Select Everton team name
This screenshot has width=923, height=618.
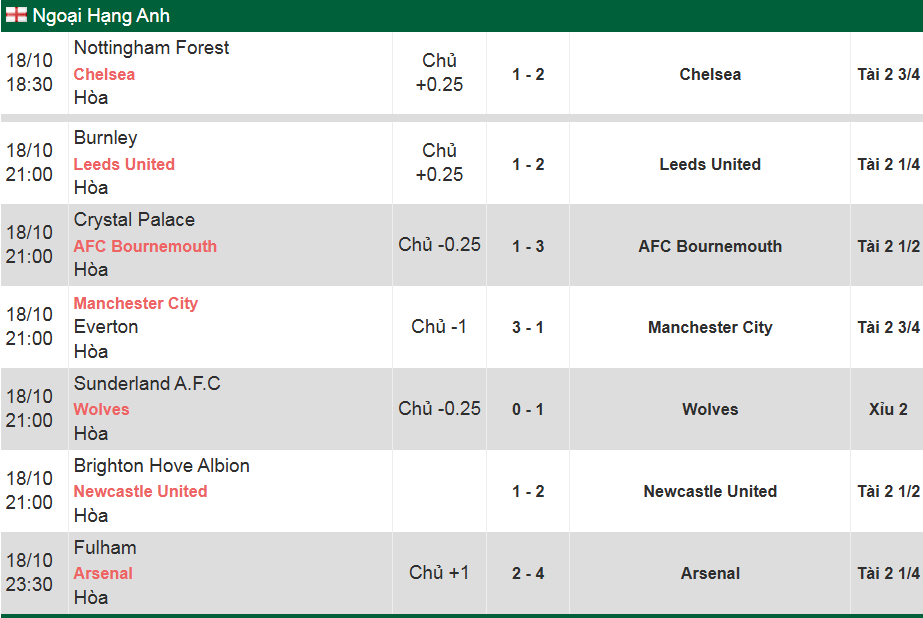click(106, 327)
